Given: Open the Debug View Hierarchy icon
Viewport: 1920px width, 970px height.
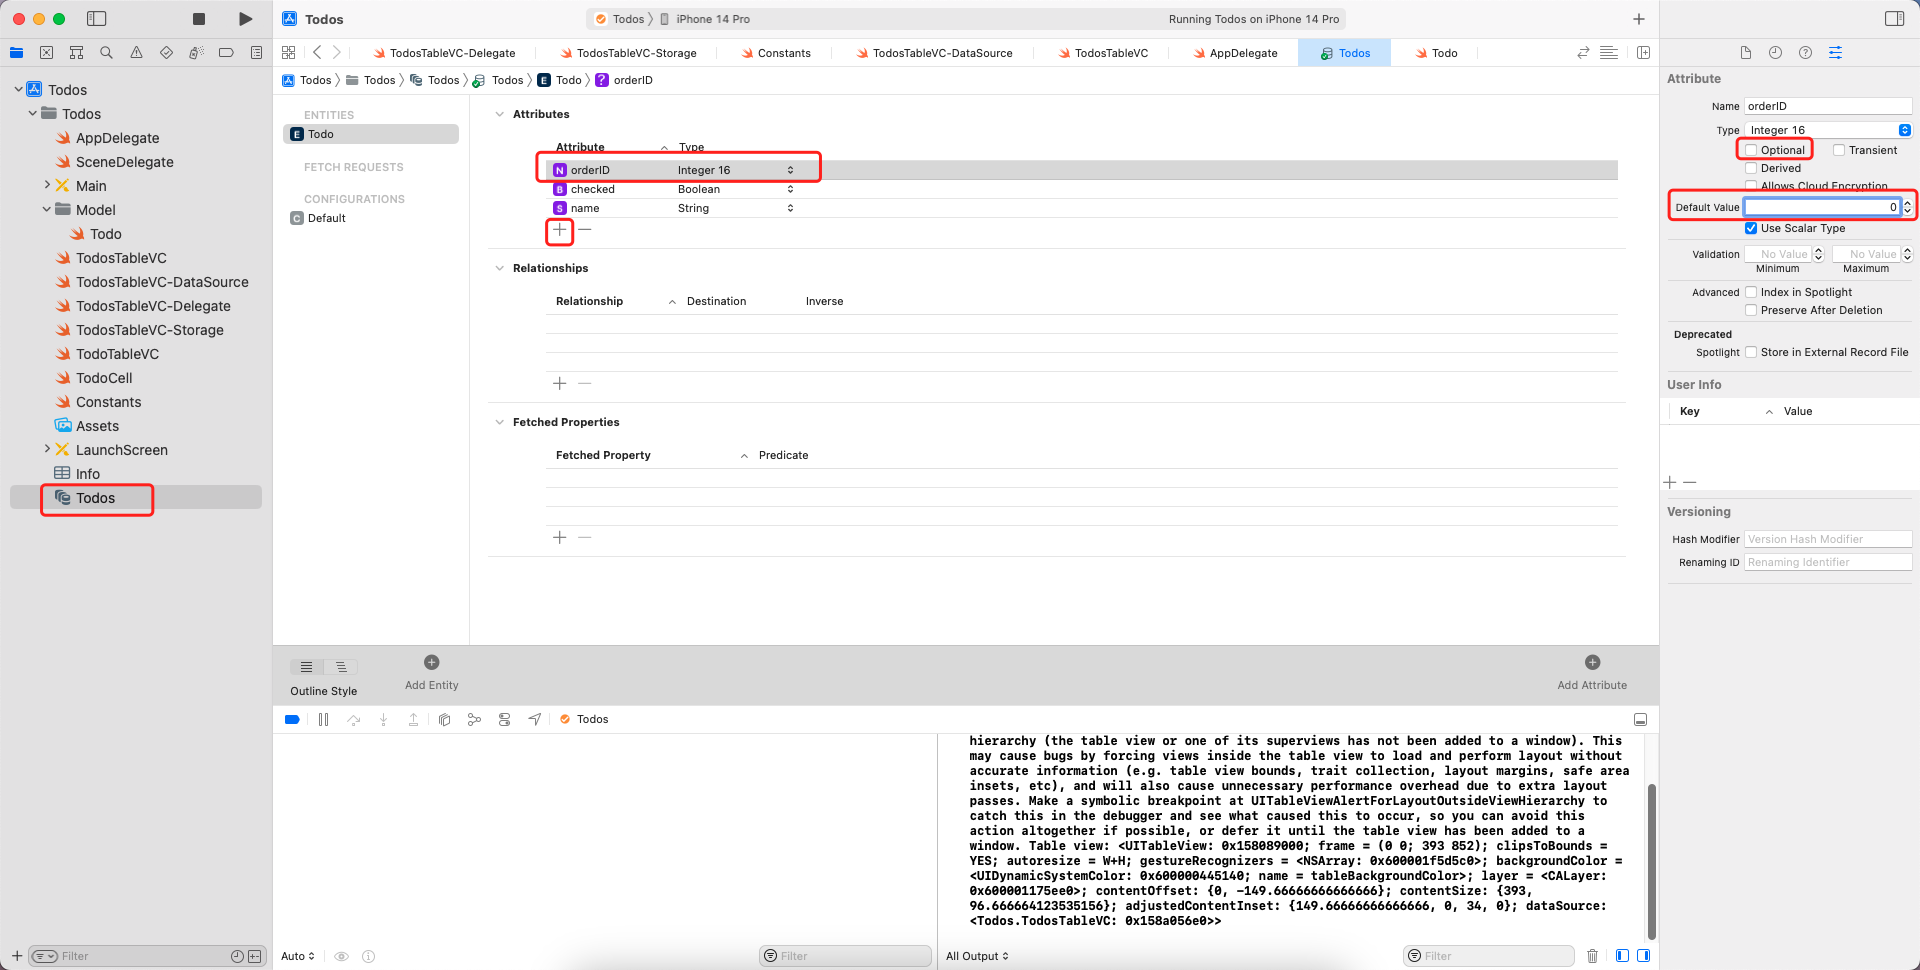Looking at the screenshot, I should point(444,720).
